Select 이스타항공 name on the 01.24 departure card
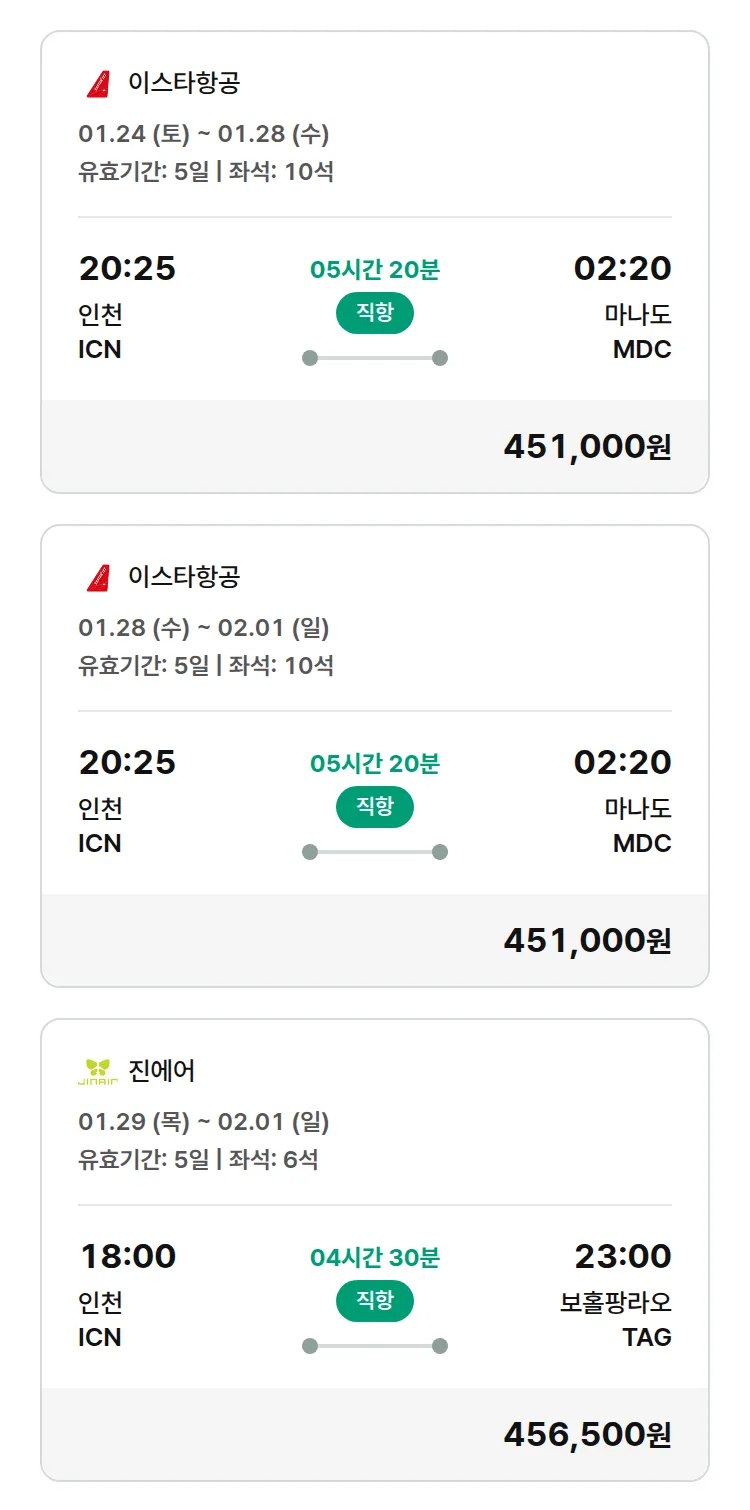The image size is (750, 1510). coord(184,83)
